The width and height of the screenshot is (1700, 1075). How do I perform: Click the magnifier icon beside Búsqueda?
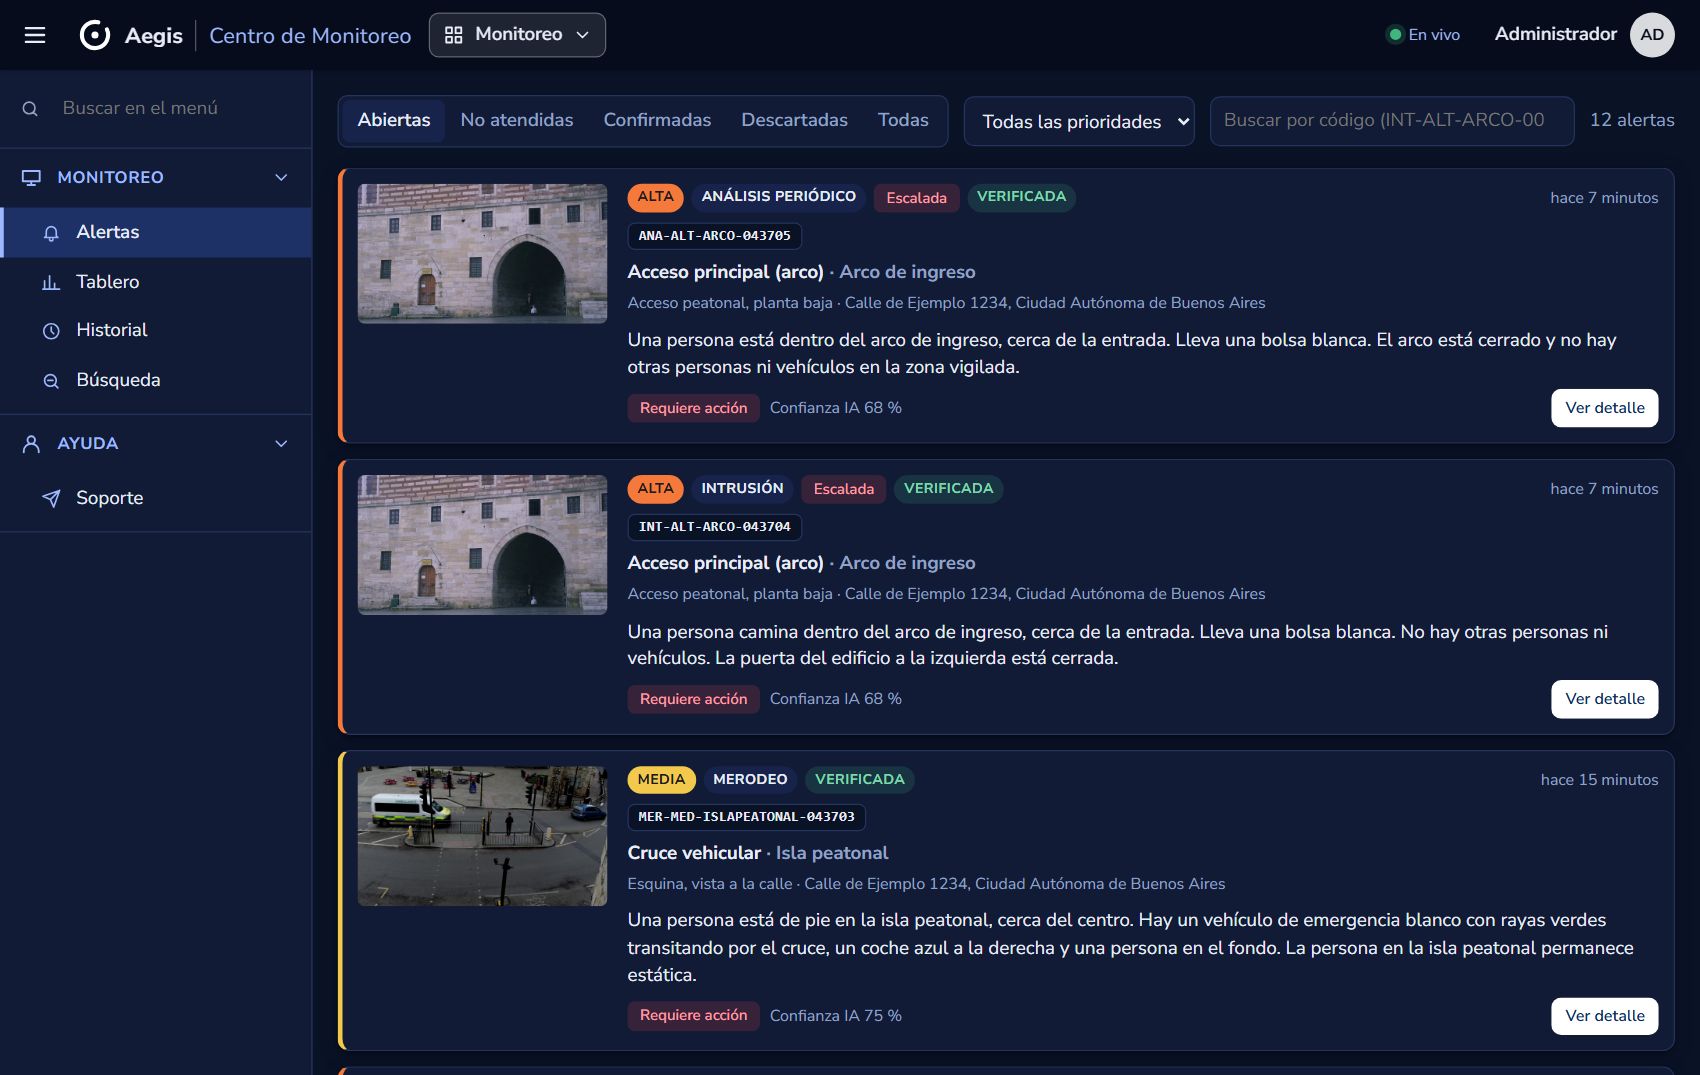tap(51, 381)
